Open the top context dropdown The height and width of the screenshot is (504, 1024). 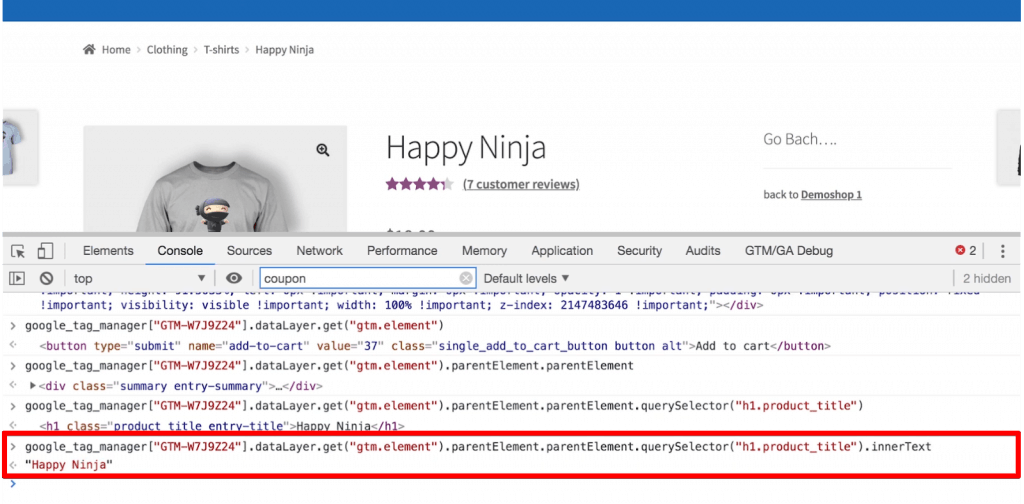[140, 279]
